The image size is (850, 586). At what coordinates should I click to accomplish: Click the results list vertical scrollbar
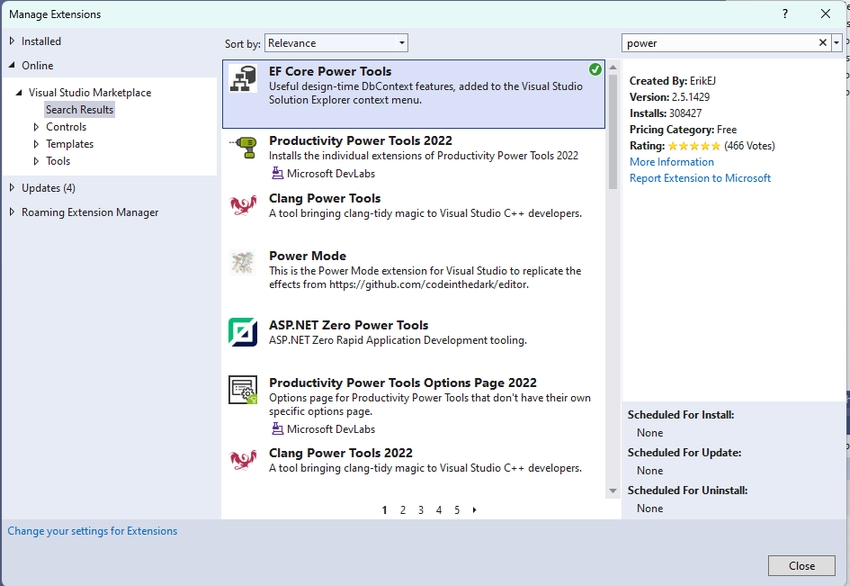coord(613,130)
